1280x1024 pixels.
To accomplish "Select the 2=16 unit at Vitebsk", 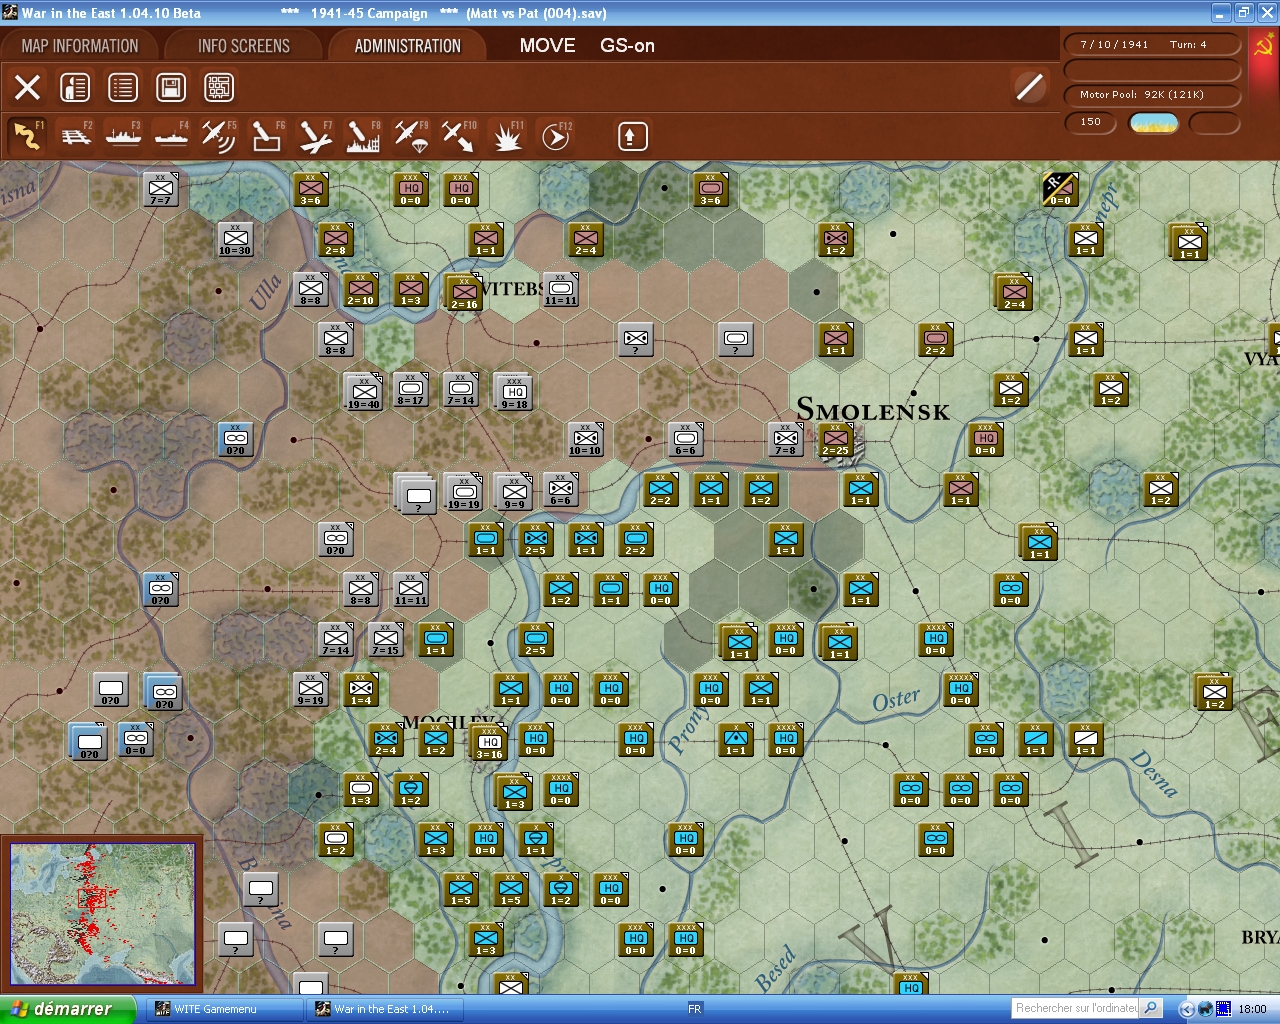I will click(x=463, y=292).
